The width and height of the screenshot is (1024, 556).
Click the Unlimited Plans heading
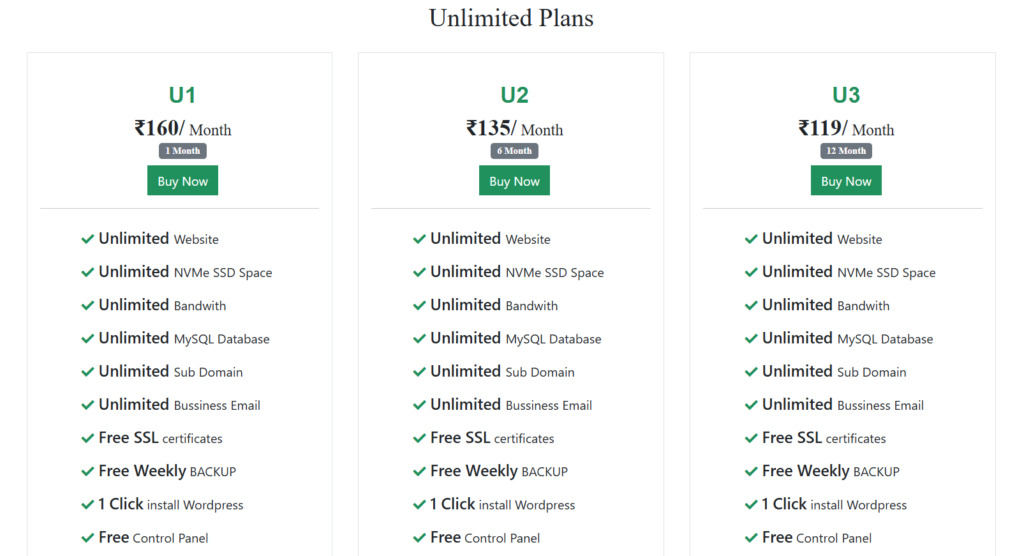(x=511, y=18)
